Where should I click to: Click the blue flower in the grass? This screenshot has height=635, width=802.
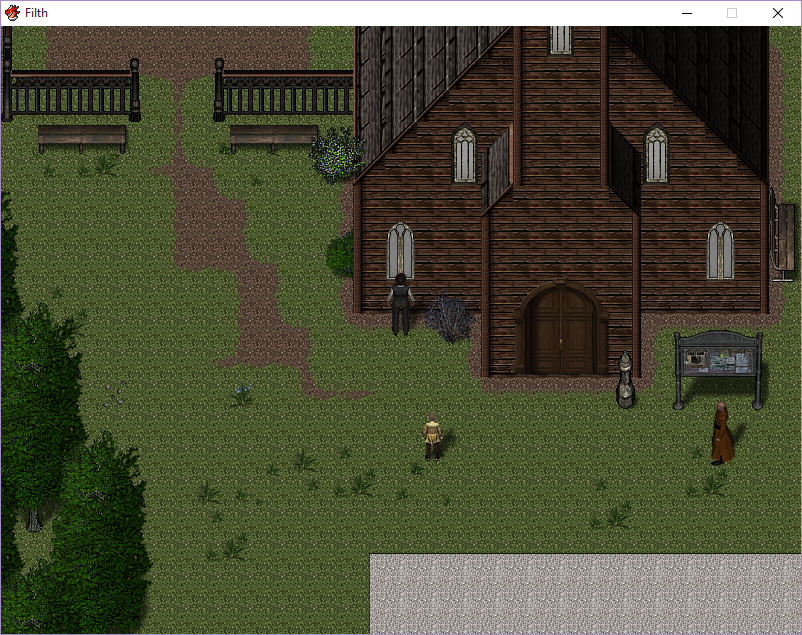[242, 395]
